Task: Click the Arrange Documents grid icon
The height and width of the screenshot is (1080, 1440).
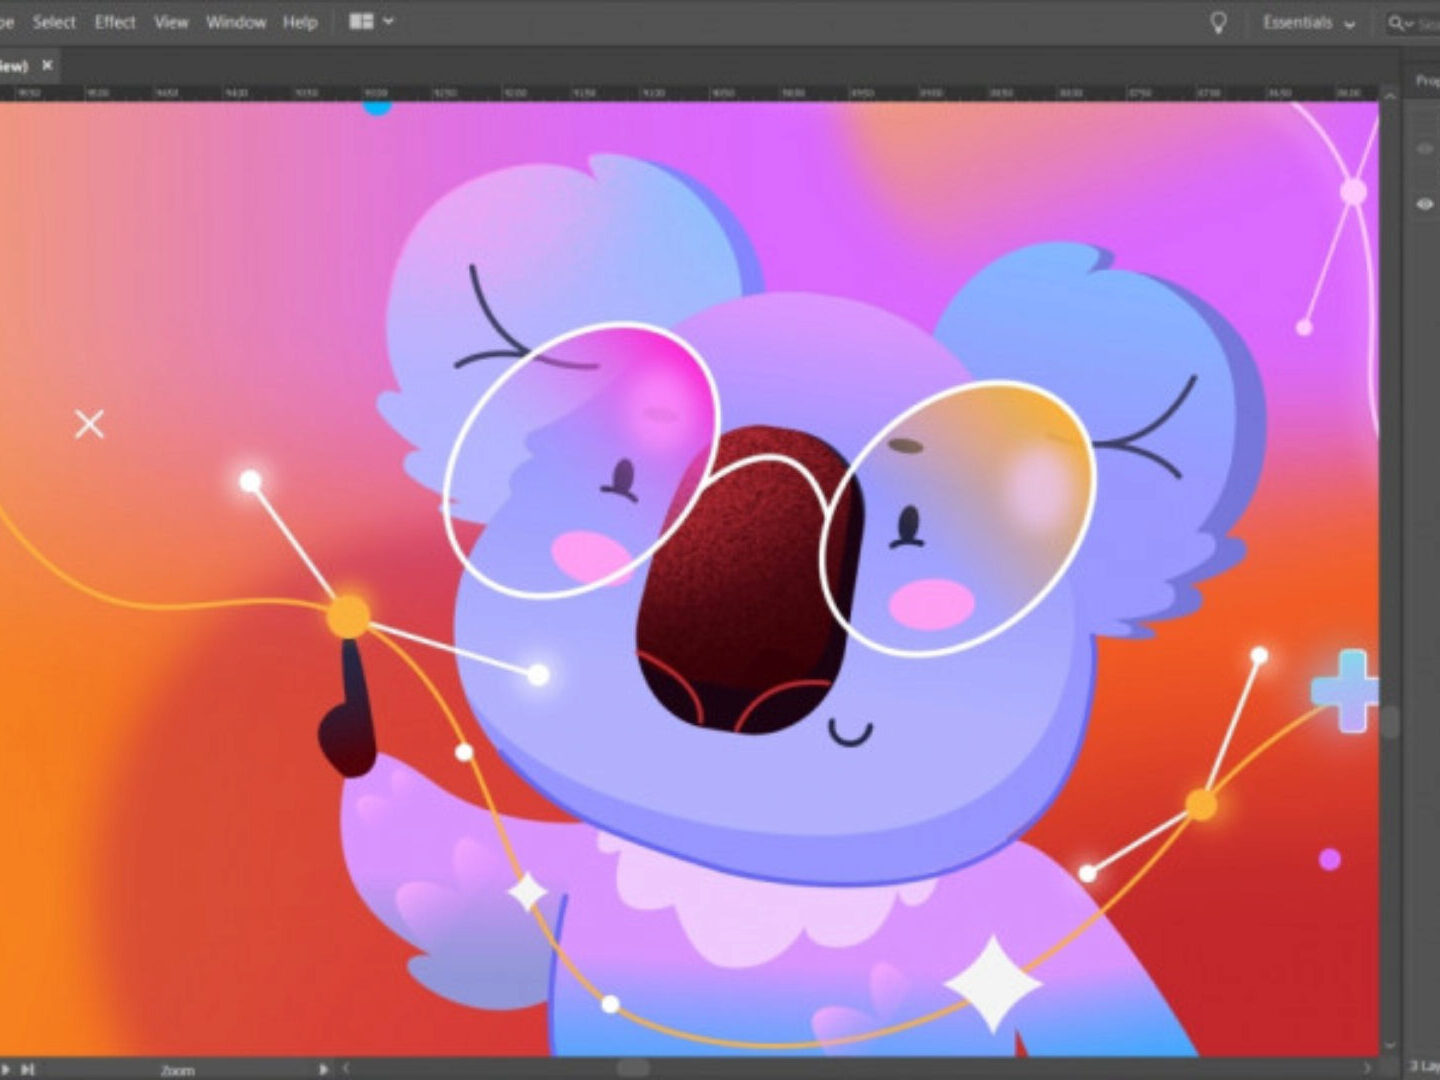Action: [x=361, y=21]
